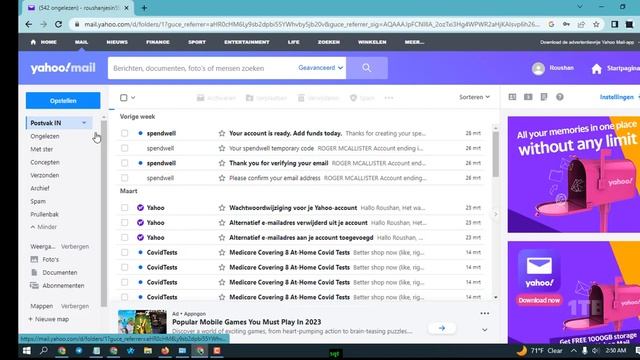Image resolution: width=640 pixels, height=360 pixels.
Task: Select checkbox for Wachtwoordwijziging email
Action: (x=124, y=208)
